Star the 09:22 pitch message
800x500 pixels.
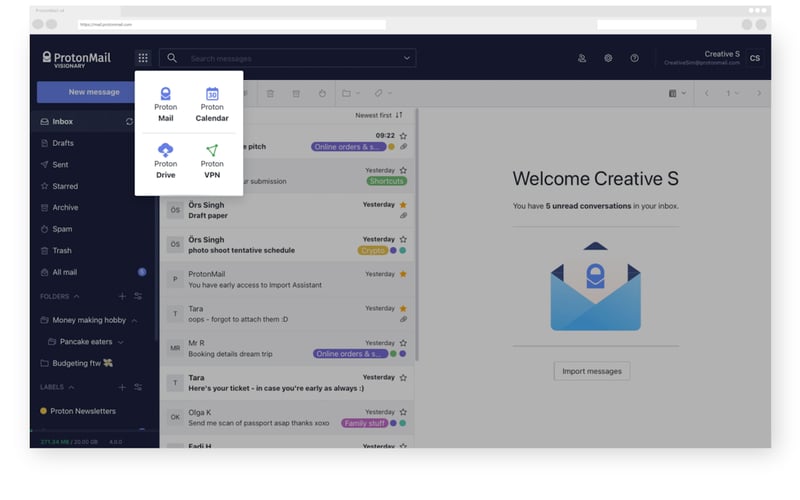[403, 136]
